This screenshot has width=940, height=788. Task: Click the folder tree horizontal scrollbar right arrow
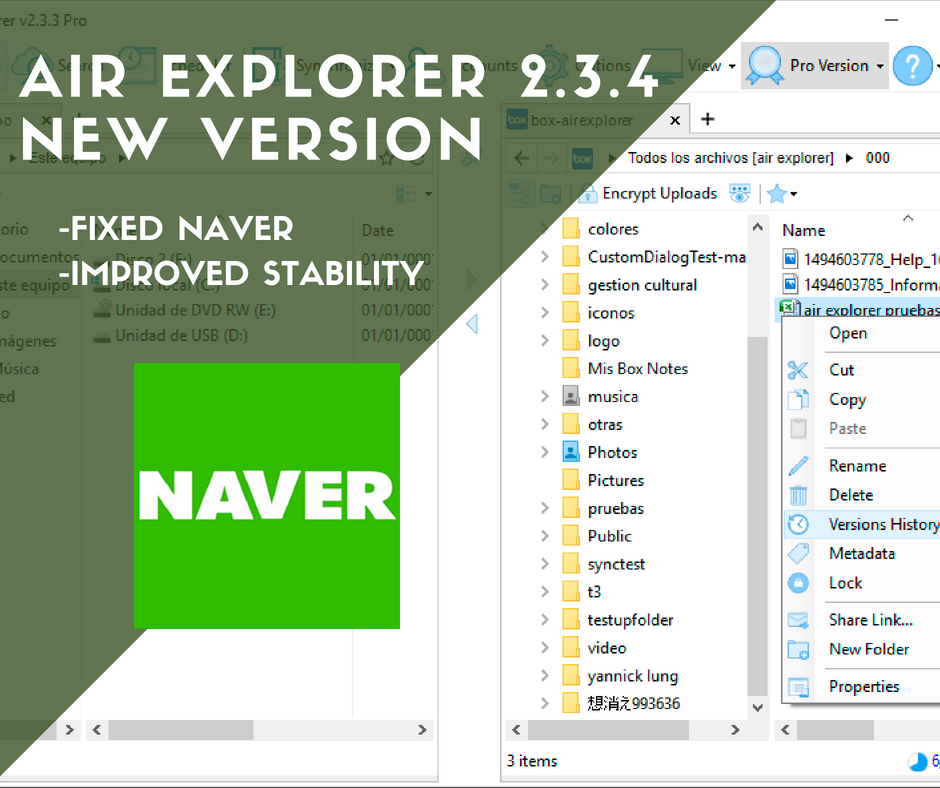point(736,730)
